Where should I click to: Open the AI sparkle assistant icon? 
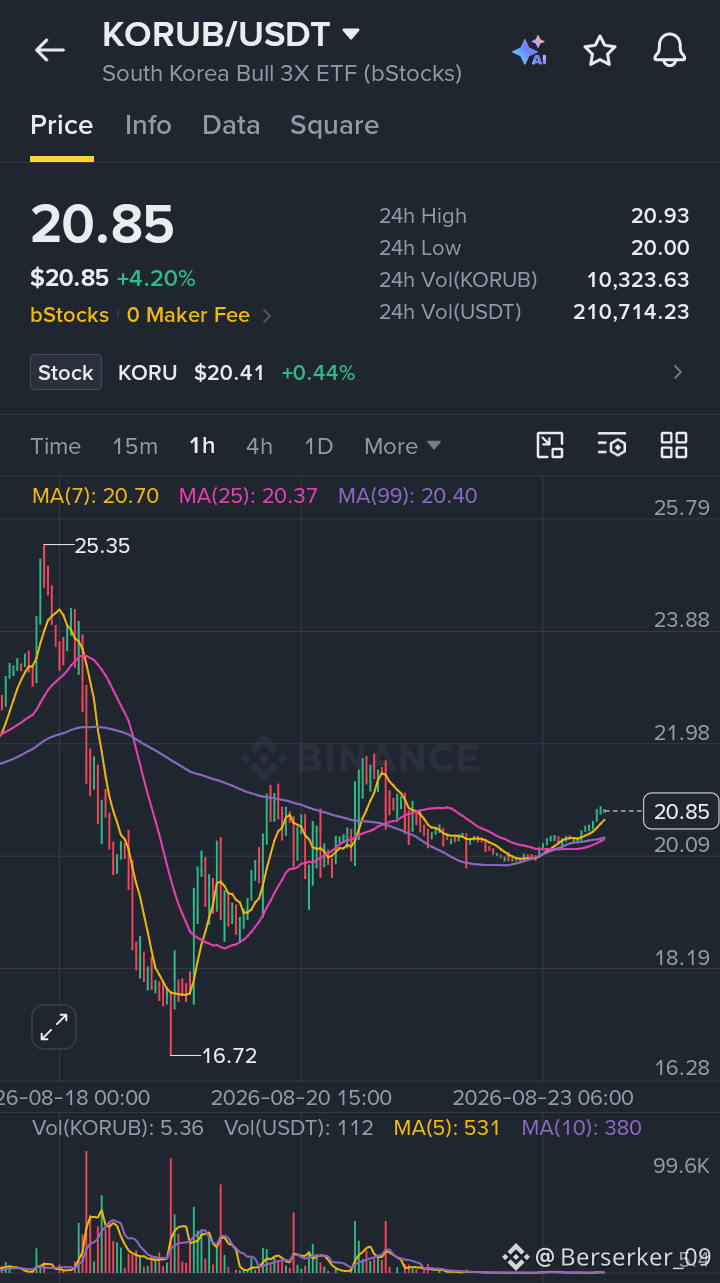click(x=529, y=50)
